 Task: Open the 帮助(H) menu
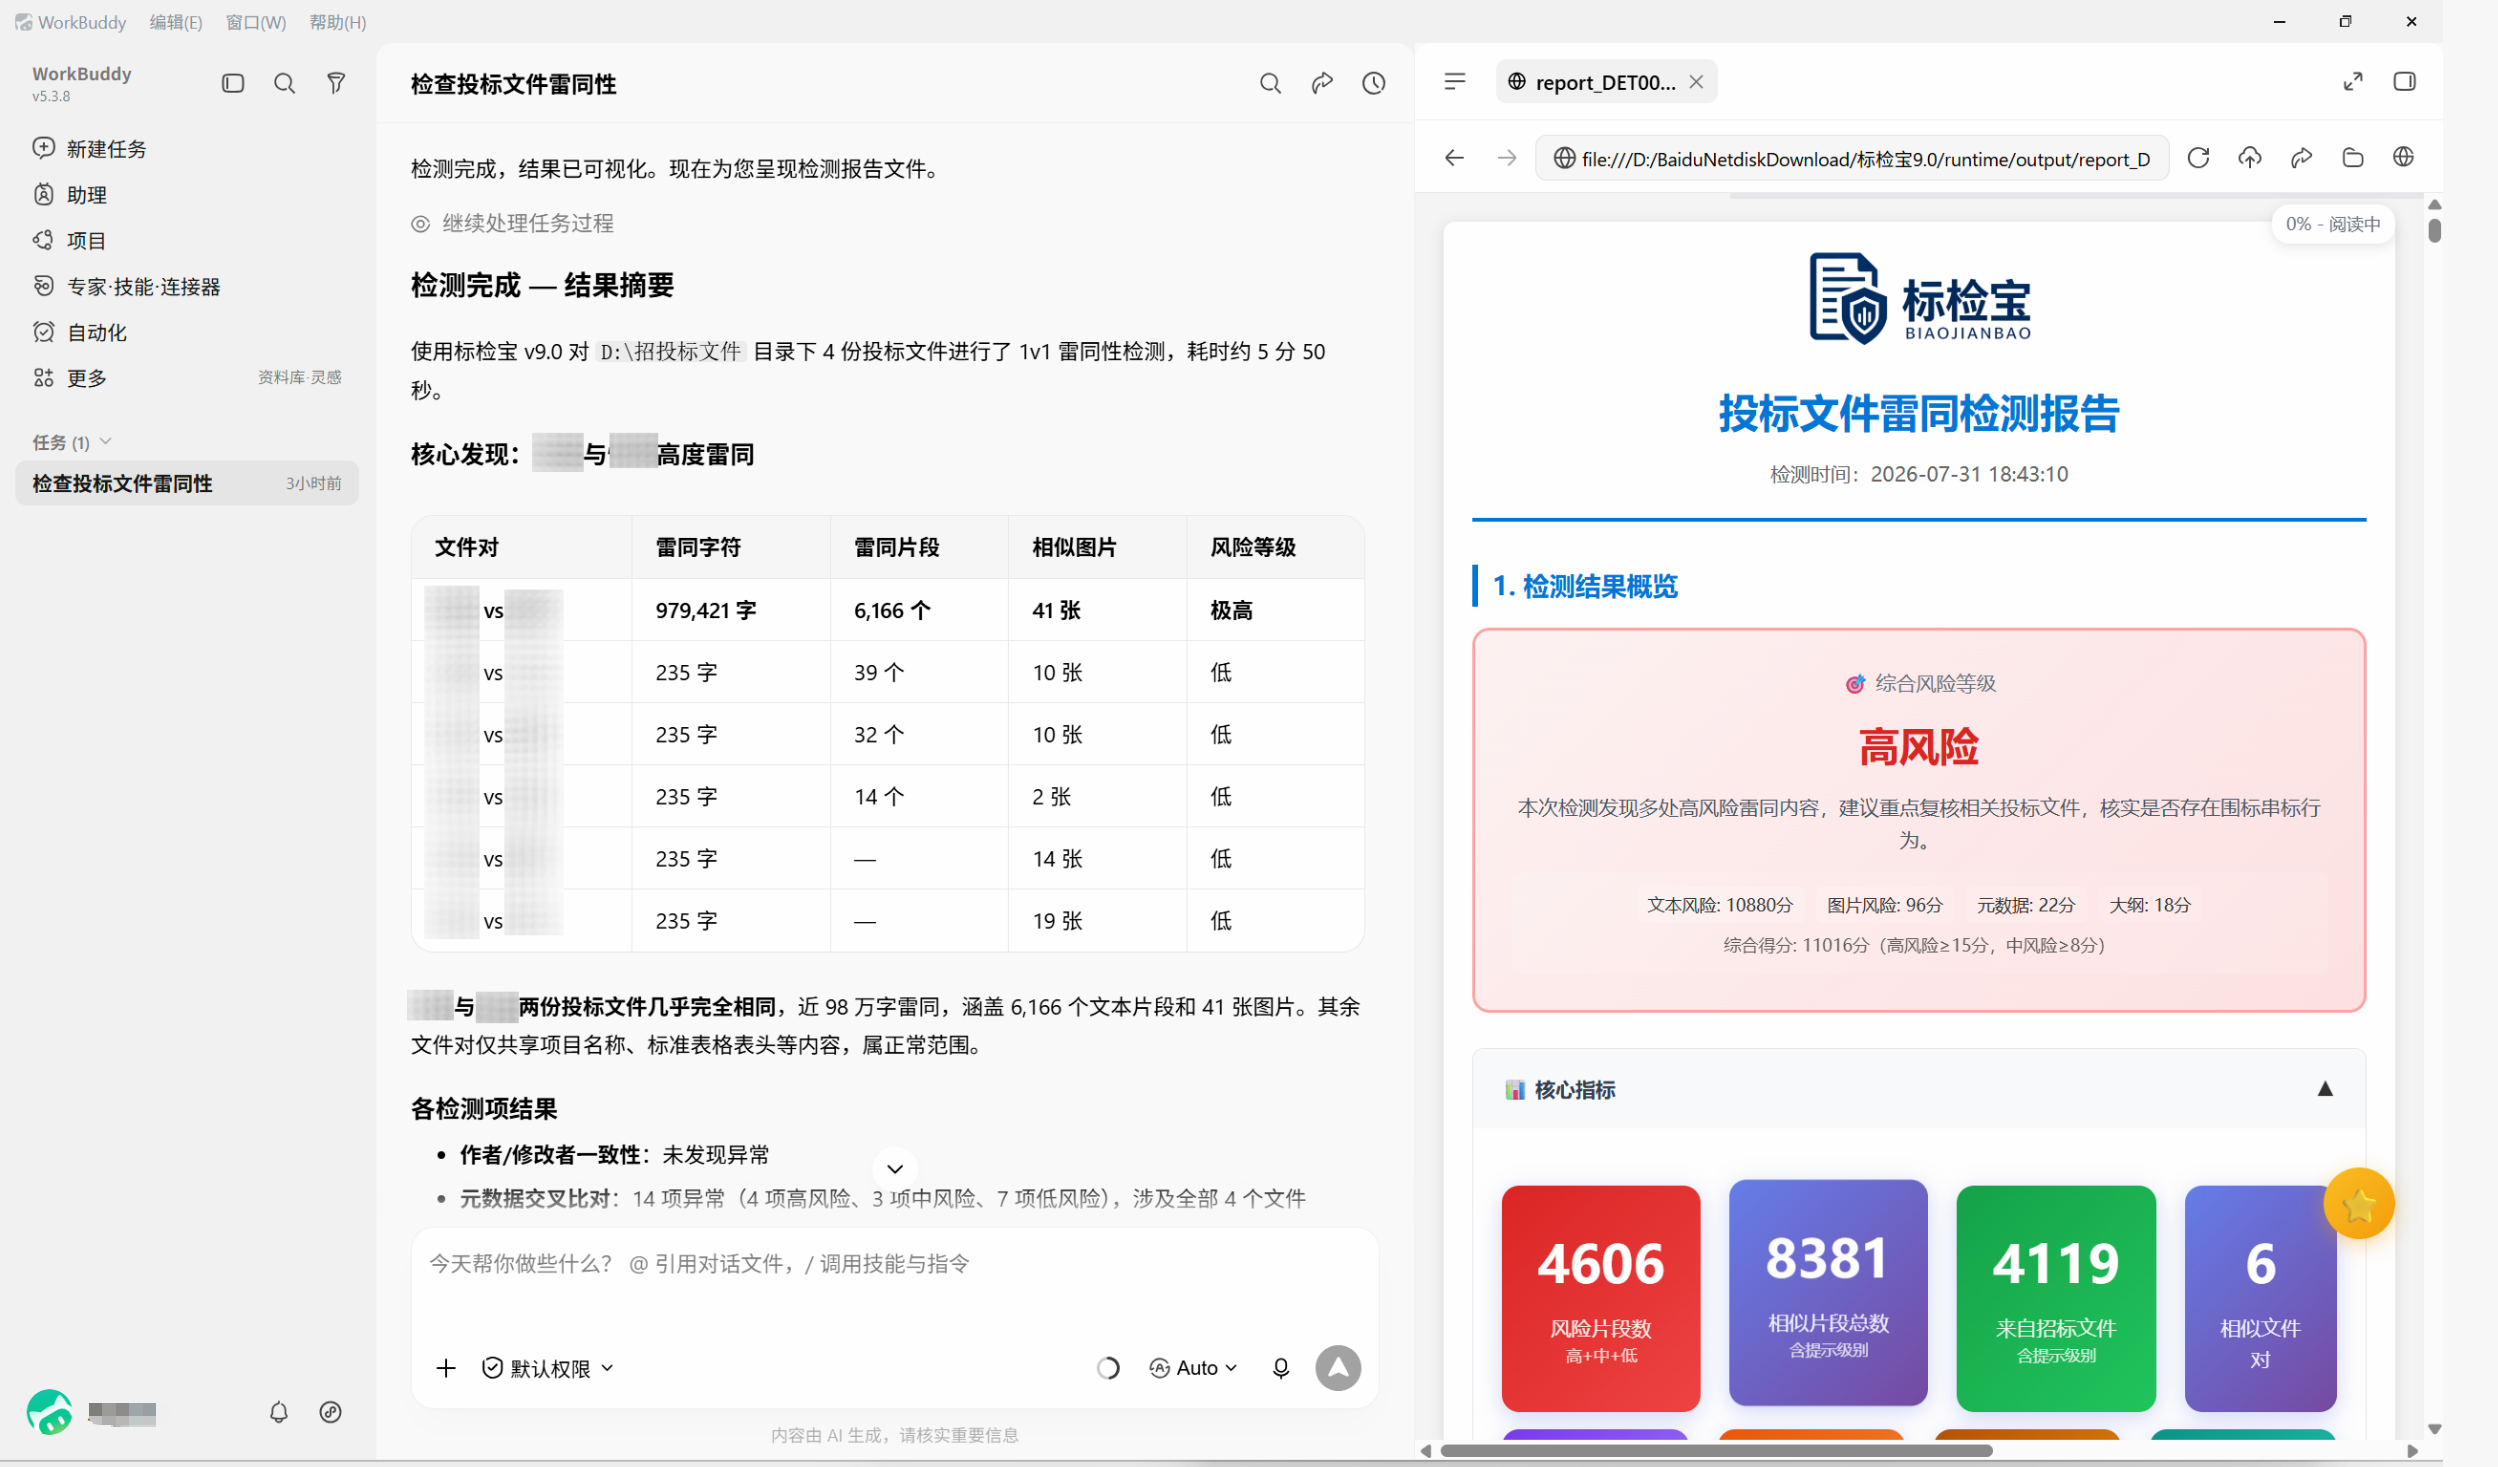tap(338, 22)
